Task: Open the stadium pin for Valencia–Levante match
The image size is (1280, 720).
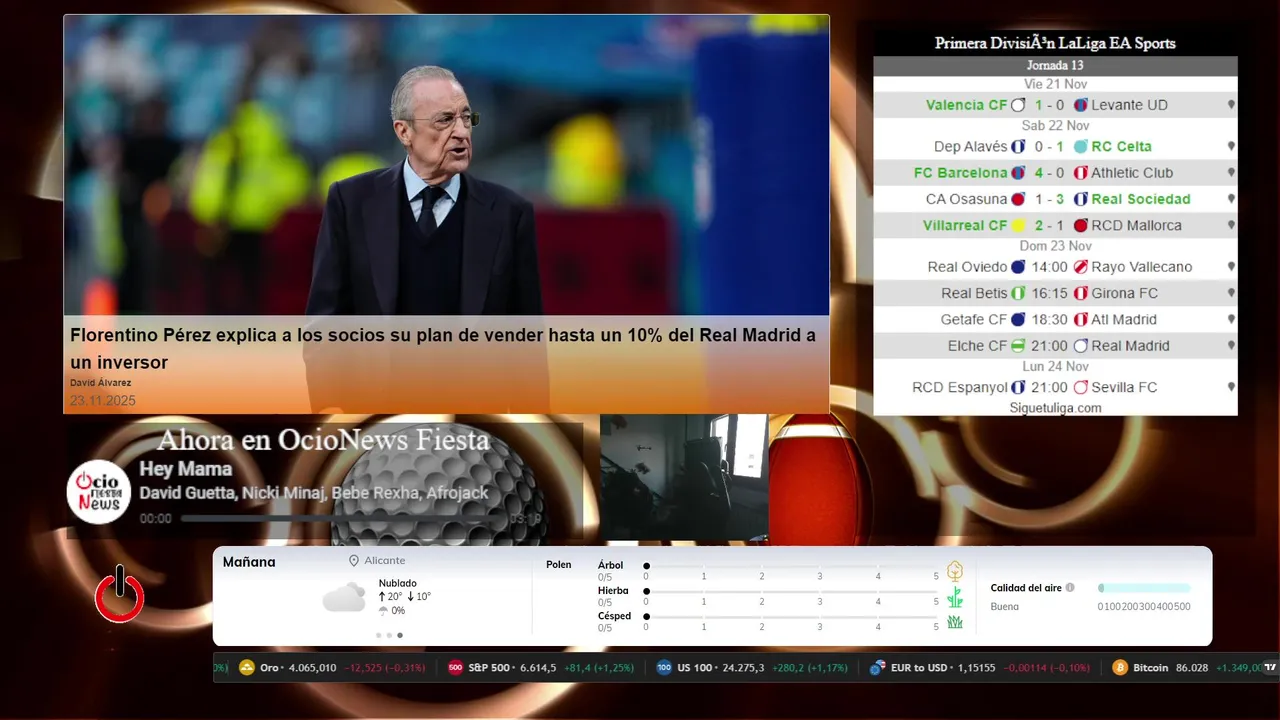Action: [1231, 105]
